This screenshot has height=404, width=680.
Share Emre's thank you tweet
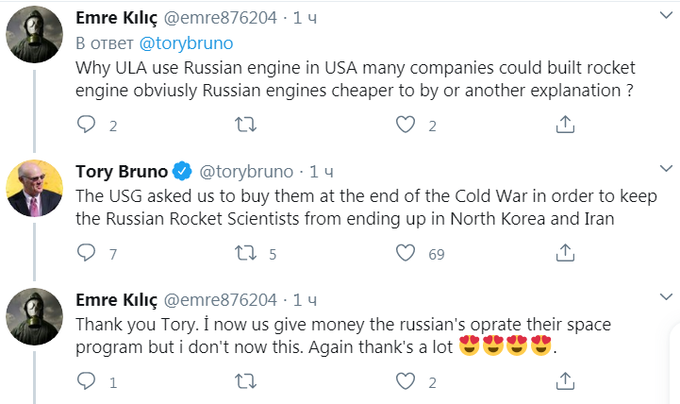coord(564,381)
